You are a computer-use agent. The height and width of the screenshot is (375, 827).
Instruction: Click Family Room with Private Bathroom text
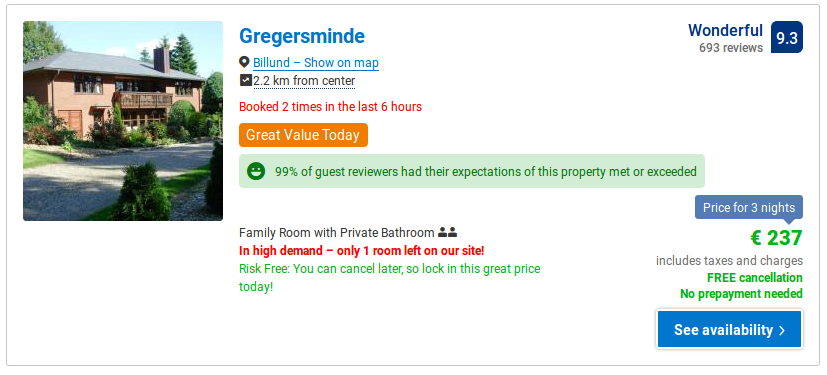[336, 233]
